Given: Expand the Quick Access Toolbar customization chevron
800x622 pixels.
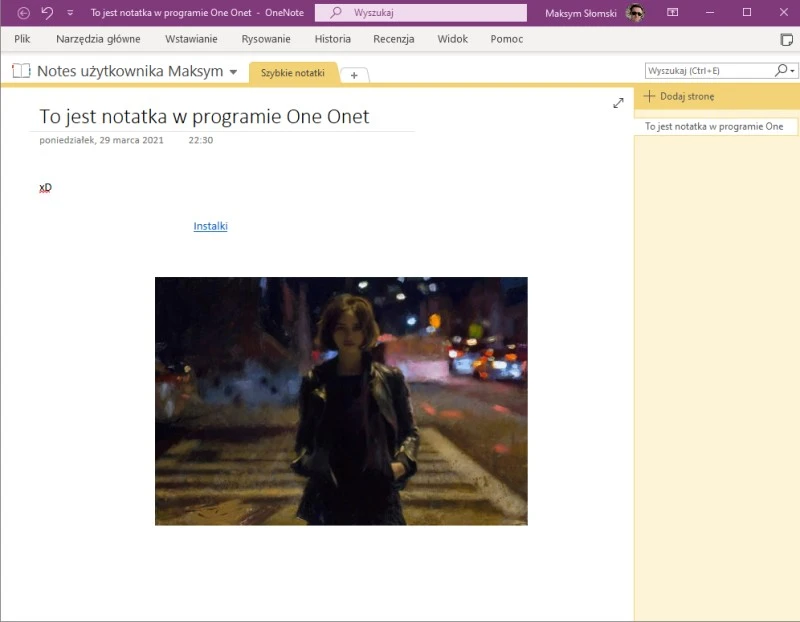Looking at the screenshot, I should point(68,13).
